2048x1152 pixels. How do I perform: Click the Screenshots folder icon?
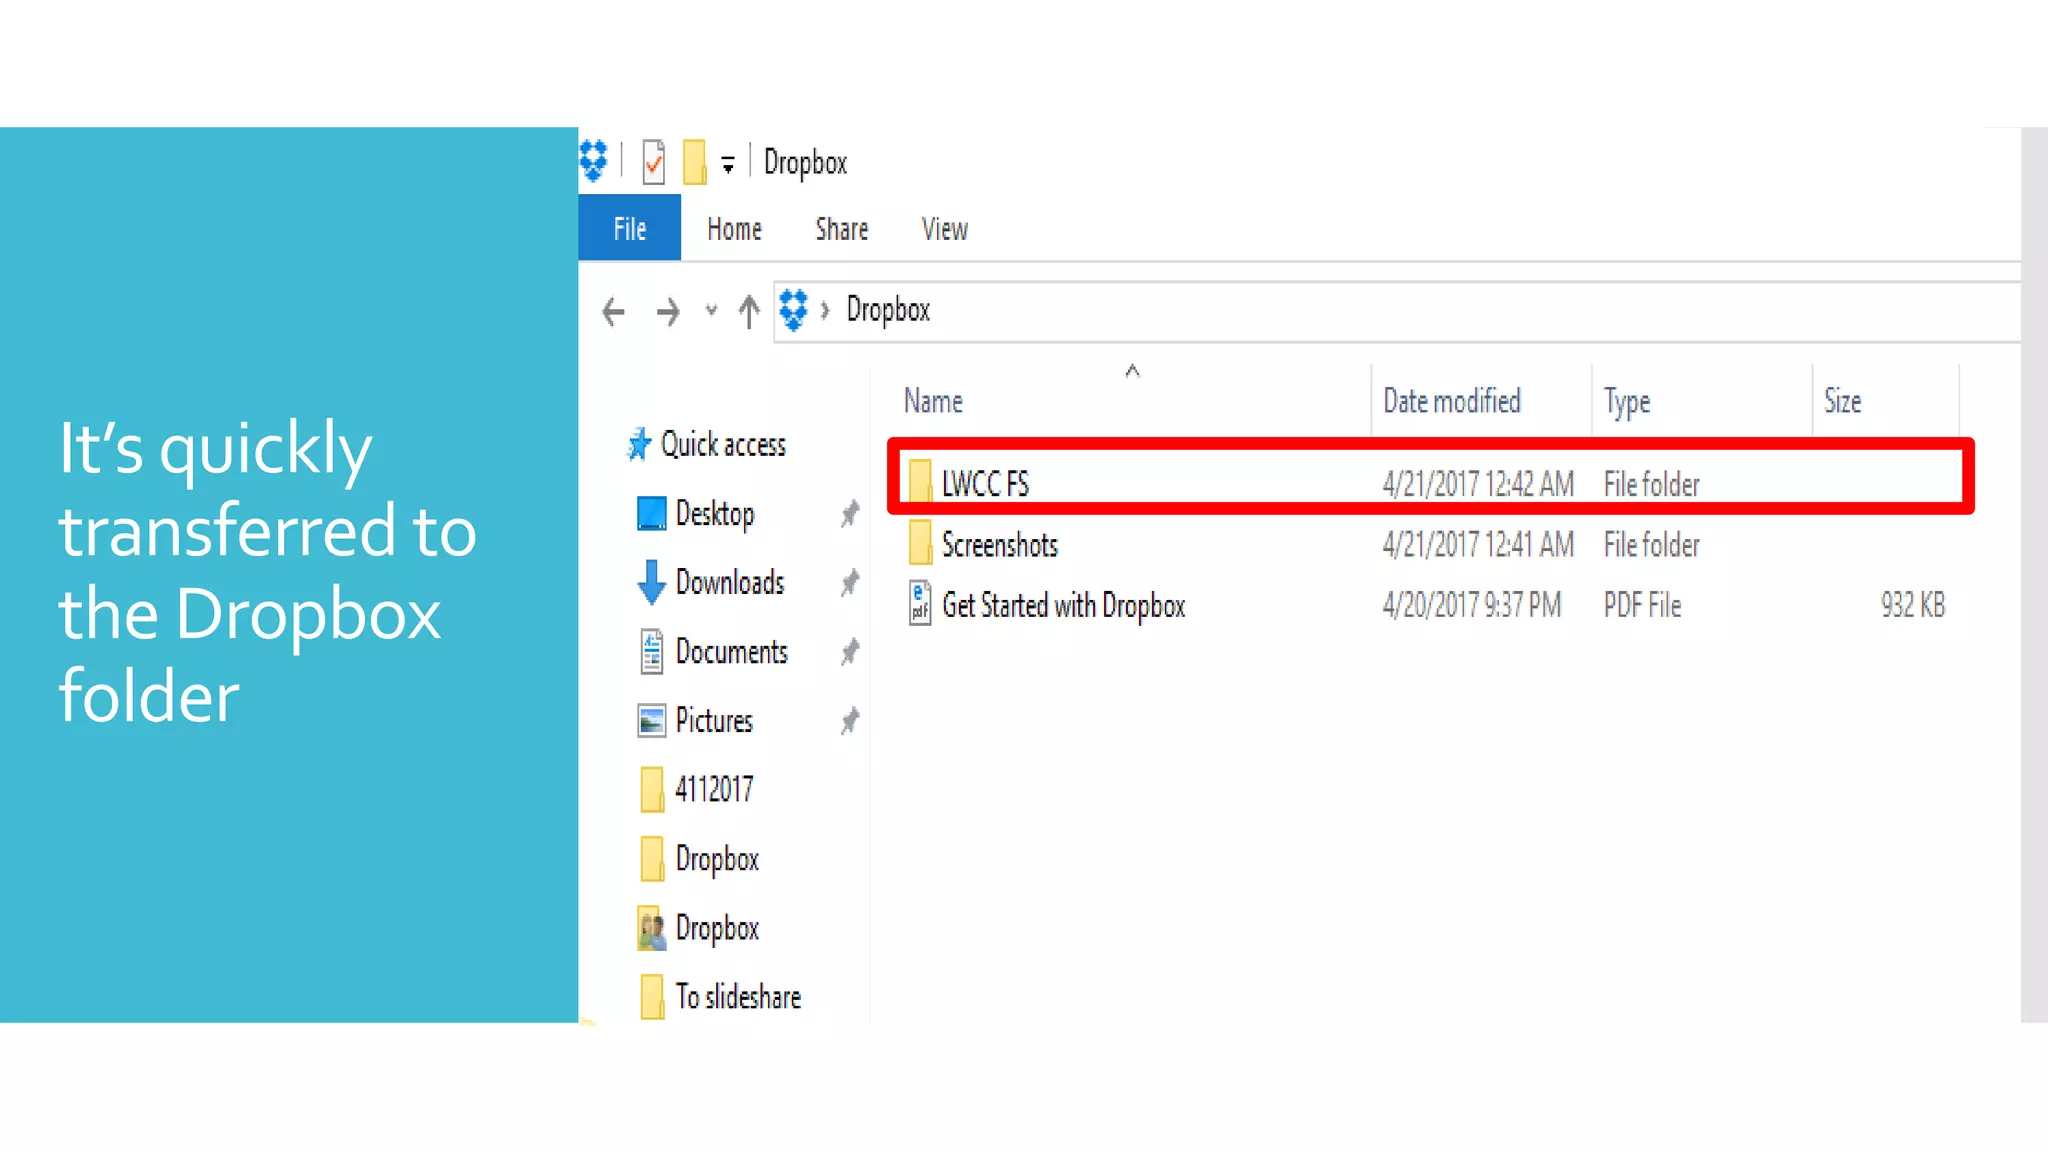tap(920, 542)
